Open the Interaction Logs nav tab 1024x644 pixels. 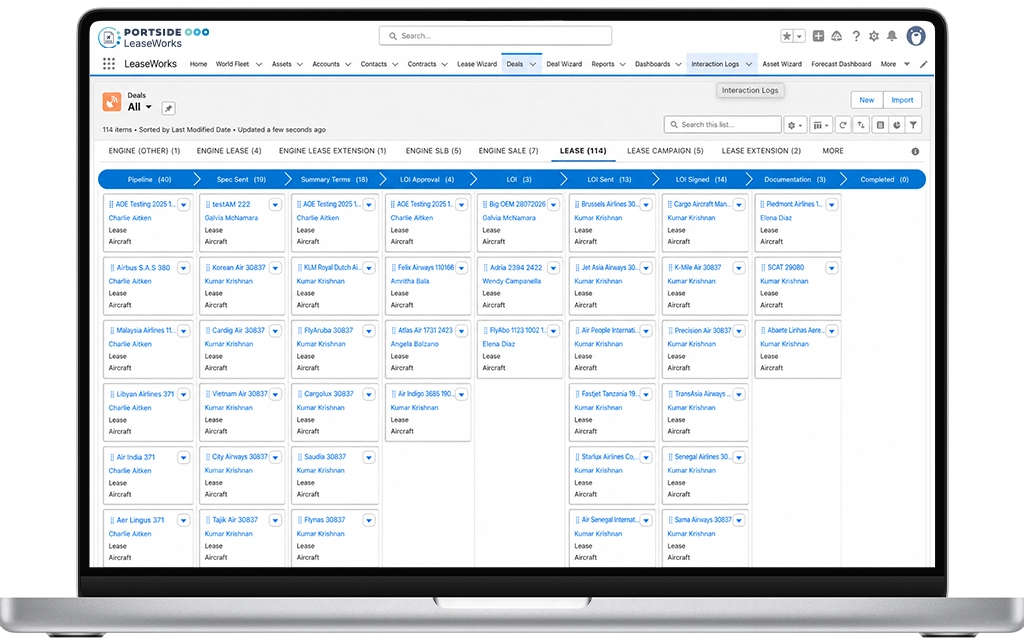pos(715,64)
